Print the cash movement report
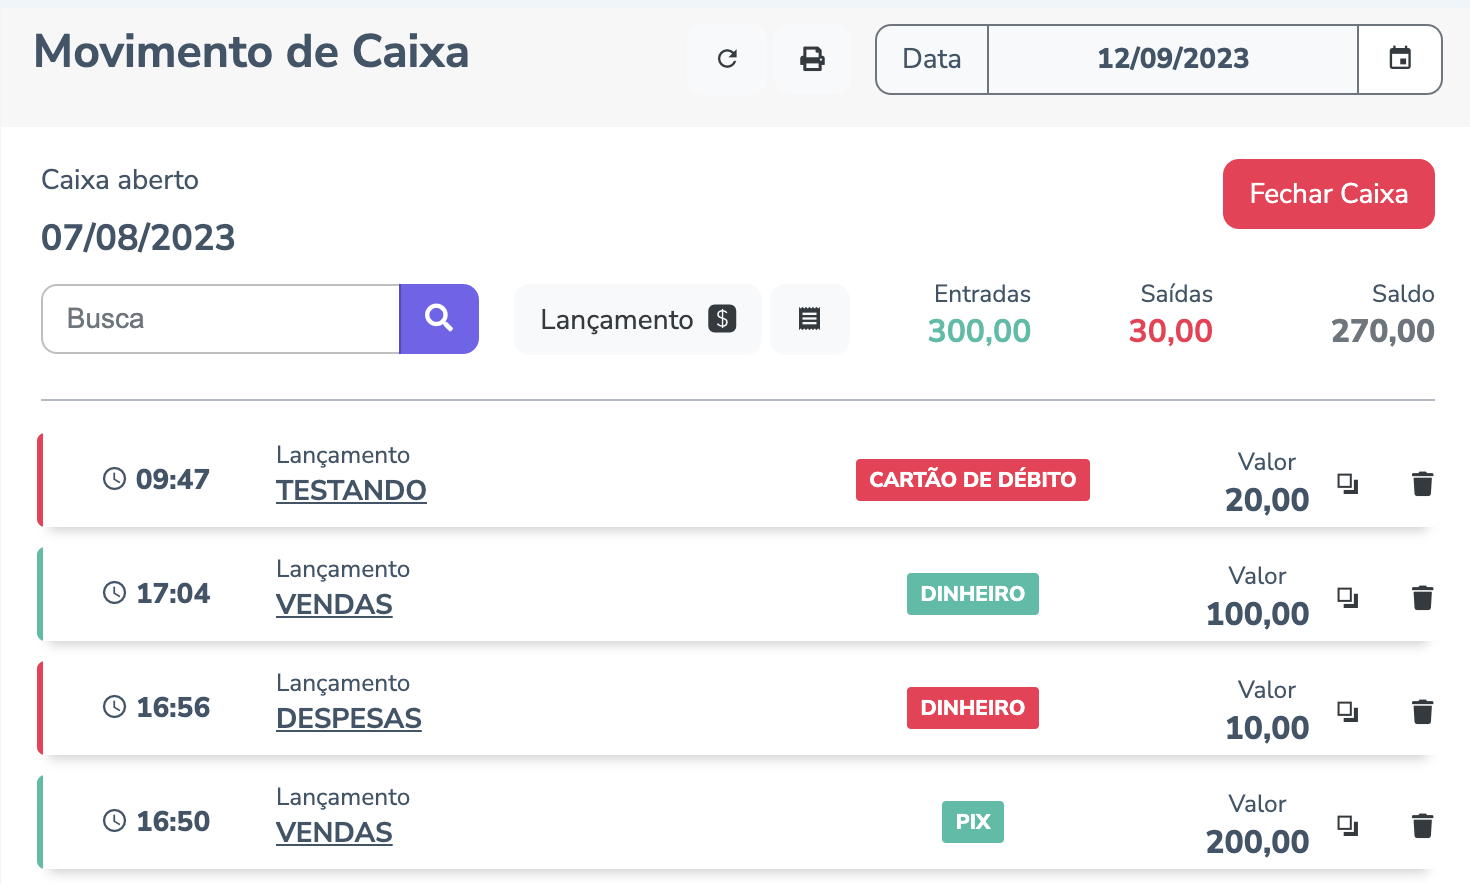 coord(812,59)
